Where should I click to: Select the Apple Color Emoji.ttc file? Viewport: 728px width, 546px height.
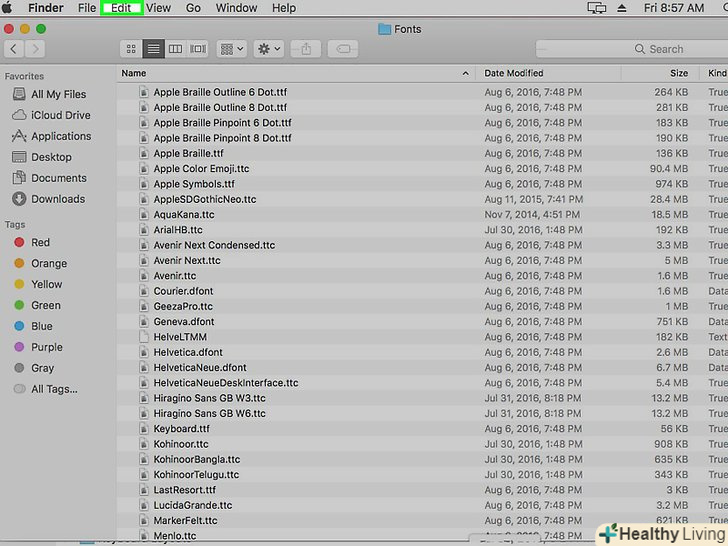[x=201, y=169]
